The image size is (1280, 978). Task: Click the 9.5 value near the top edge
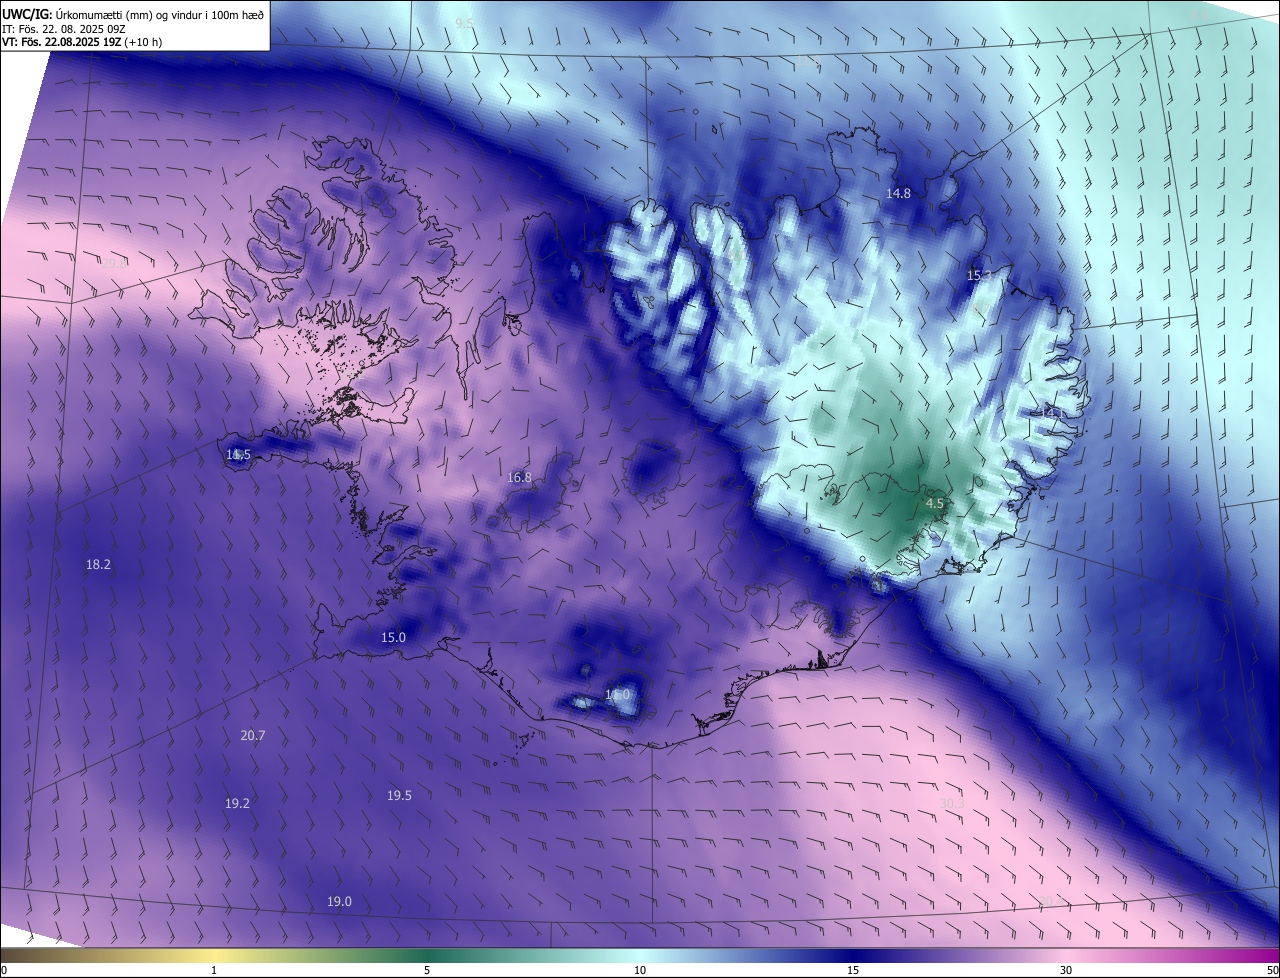click(465, 22)
